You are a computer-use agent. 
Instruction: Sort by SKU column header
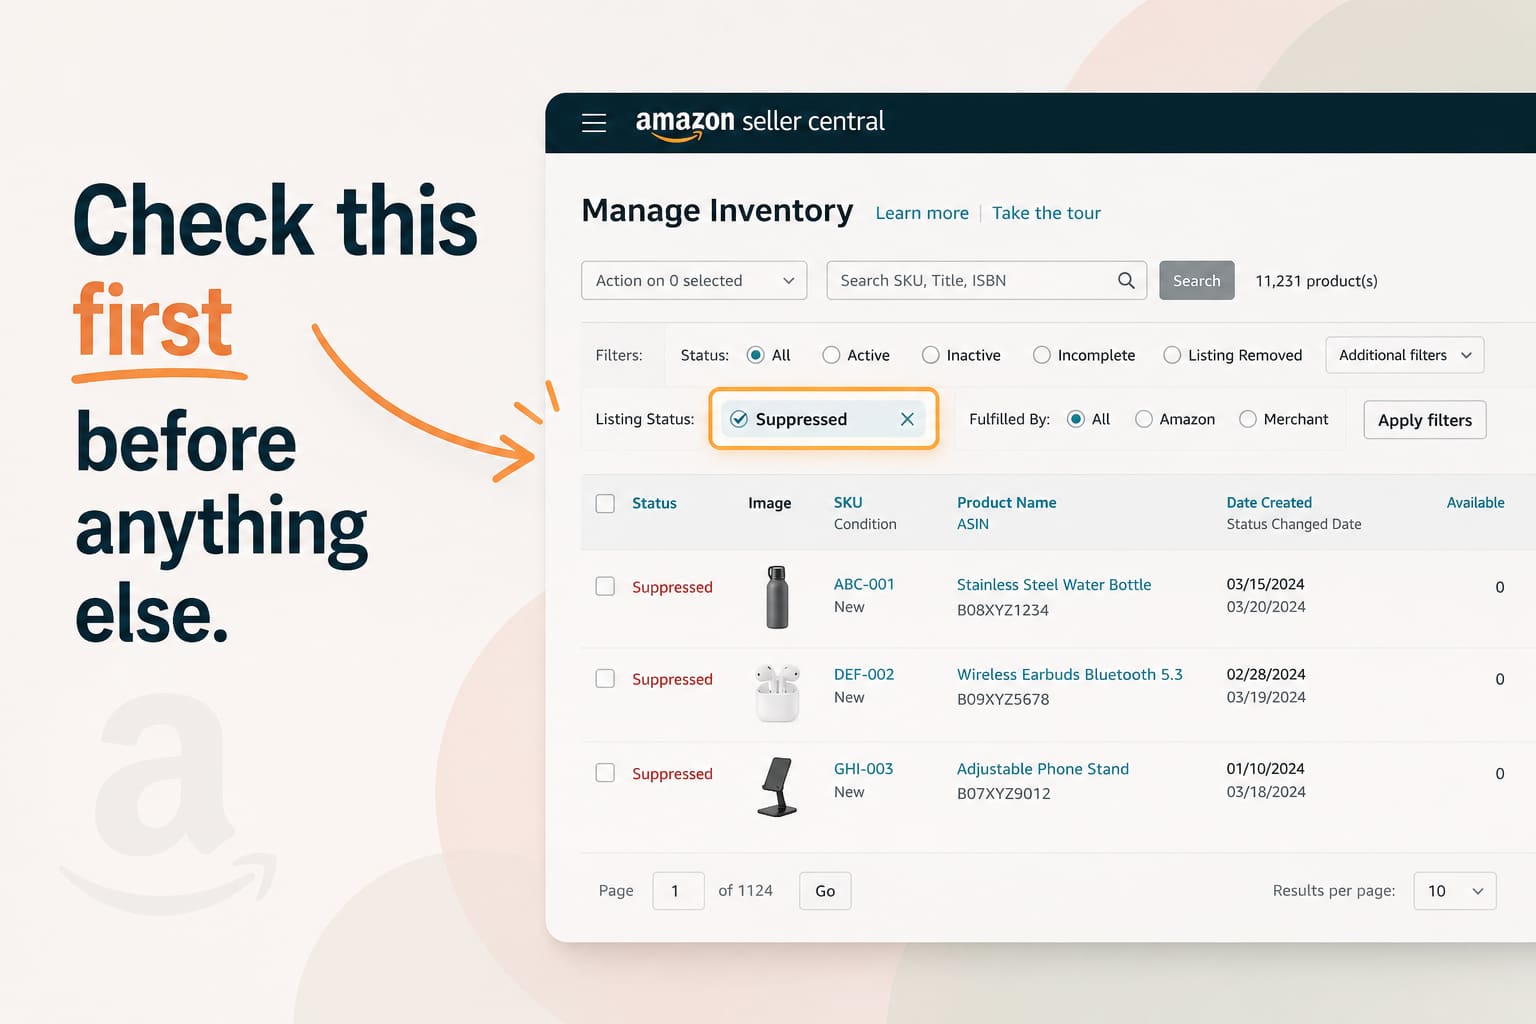coord(848,502)
